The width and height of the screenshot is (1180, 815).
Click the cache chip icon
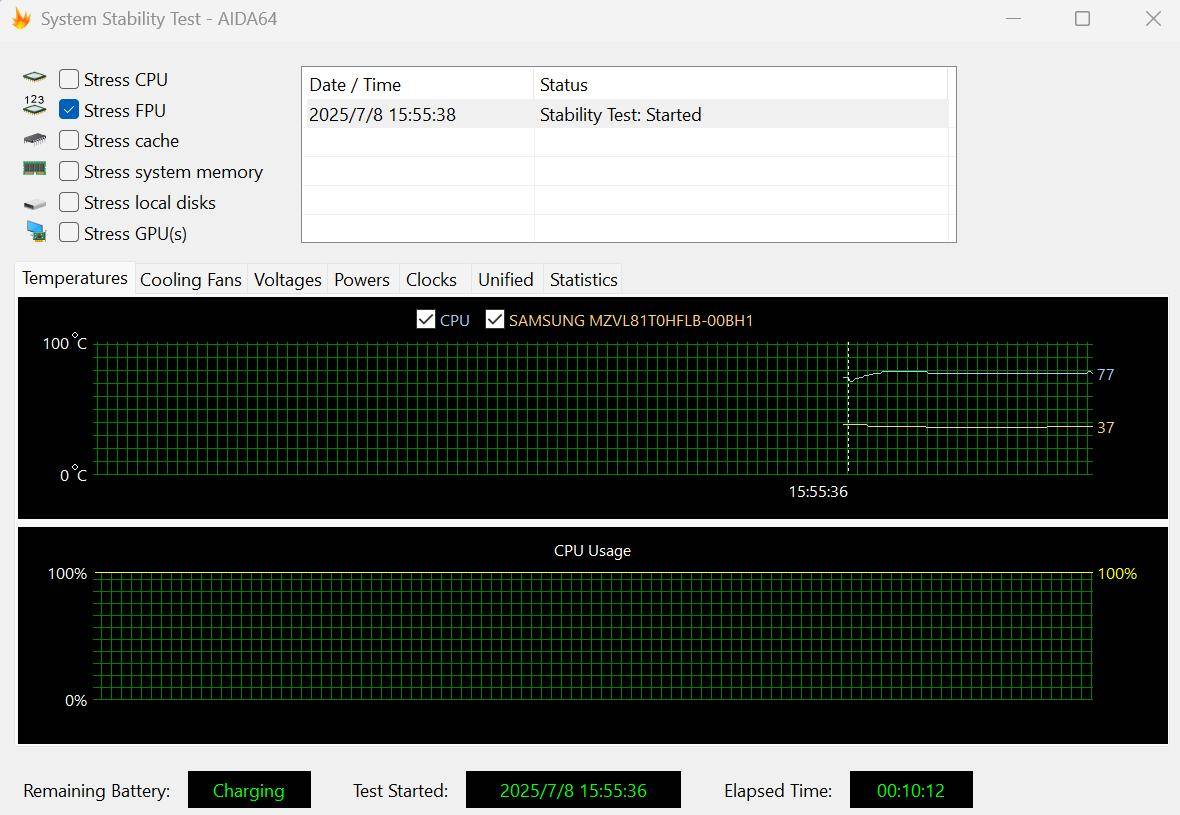35,139
